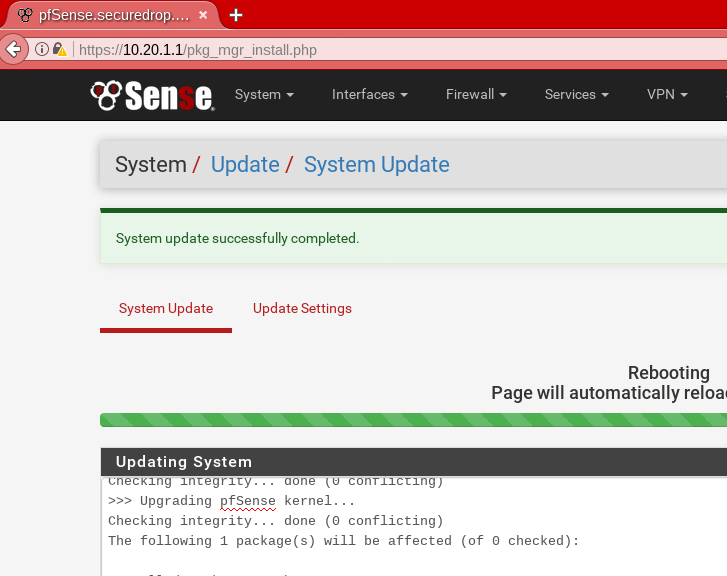
Task: Open the System dropdown menu
Action: click(264, 95)
